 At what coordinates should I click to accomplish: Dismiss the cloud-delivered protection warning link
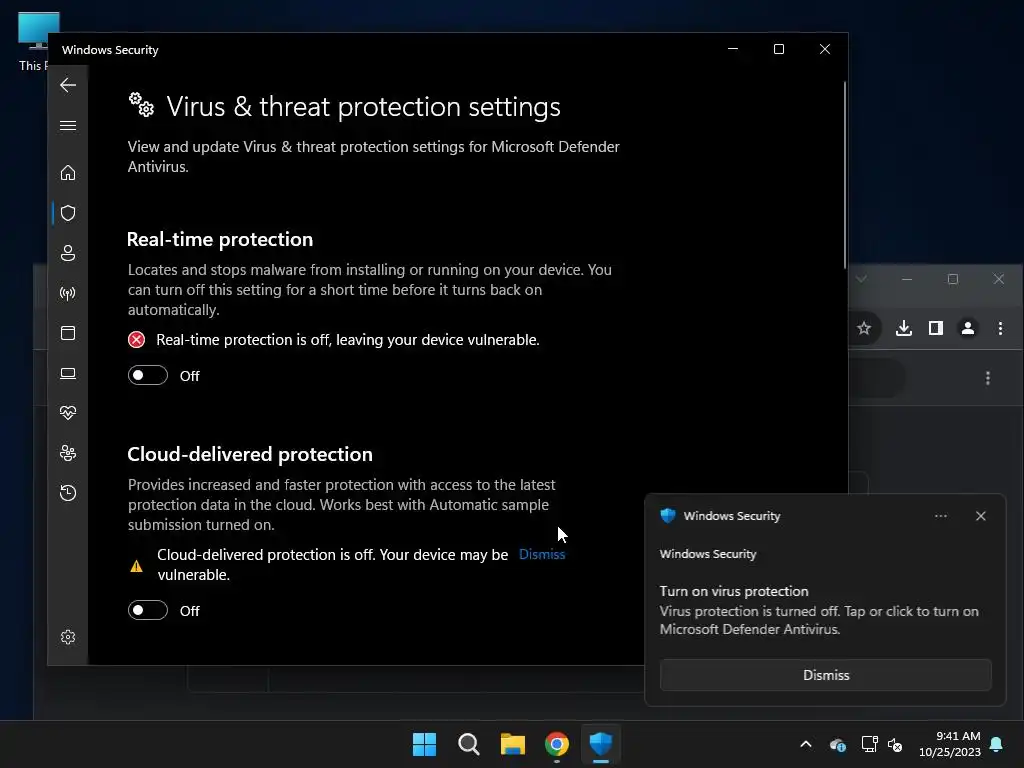[x=542, y=554]
